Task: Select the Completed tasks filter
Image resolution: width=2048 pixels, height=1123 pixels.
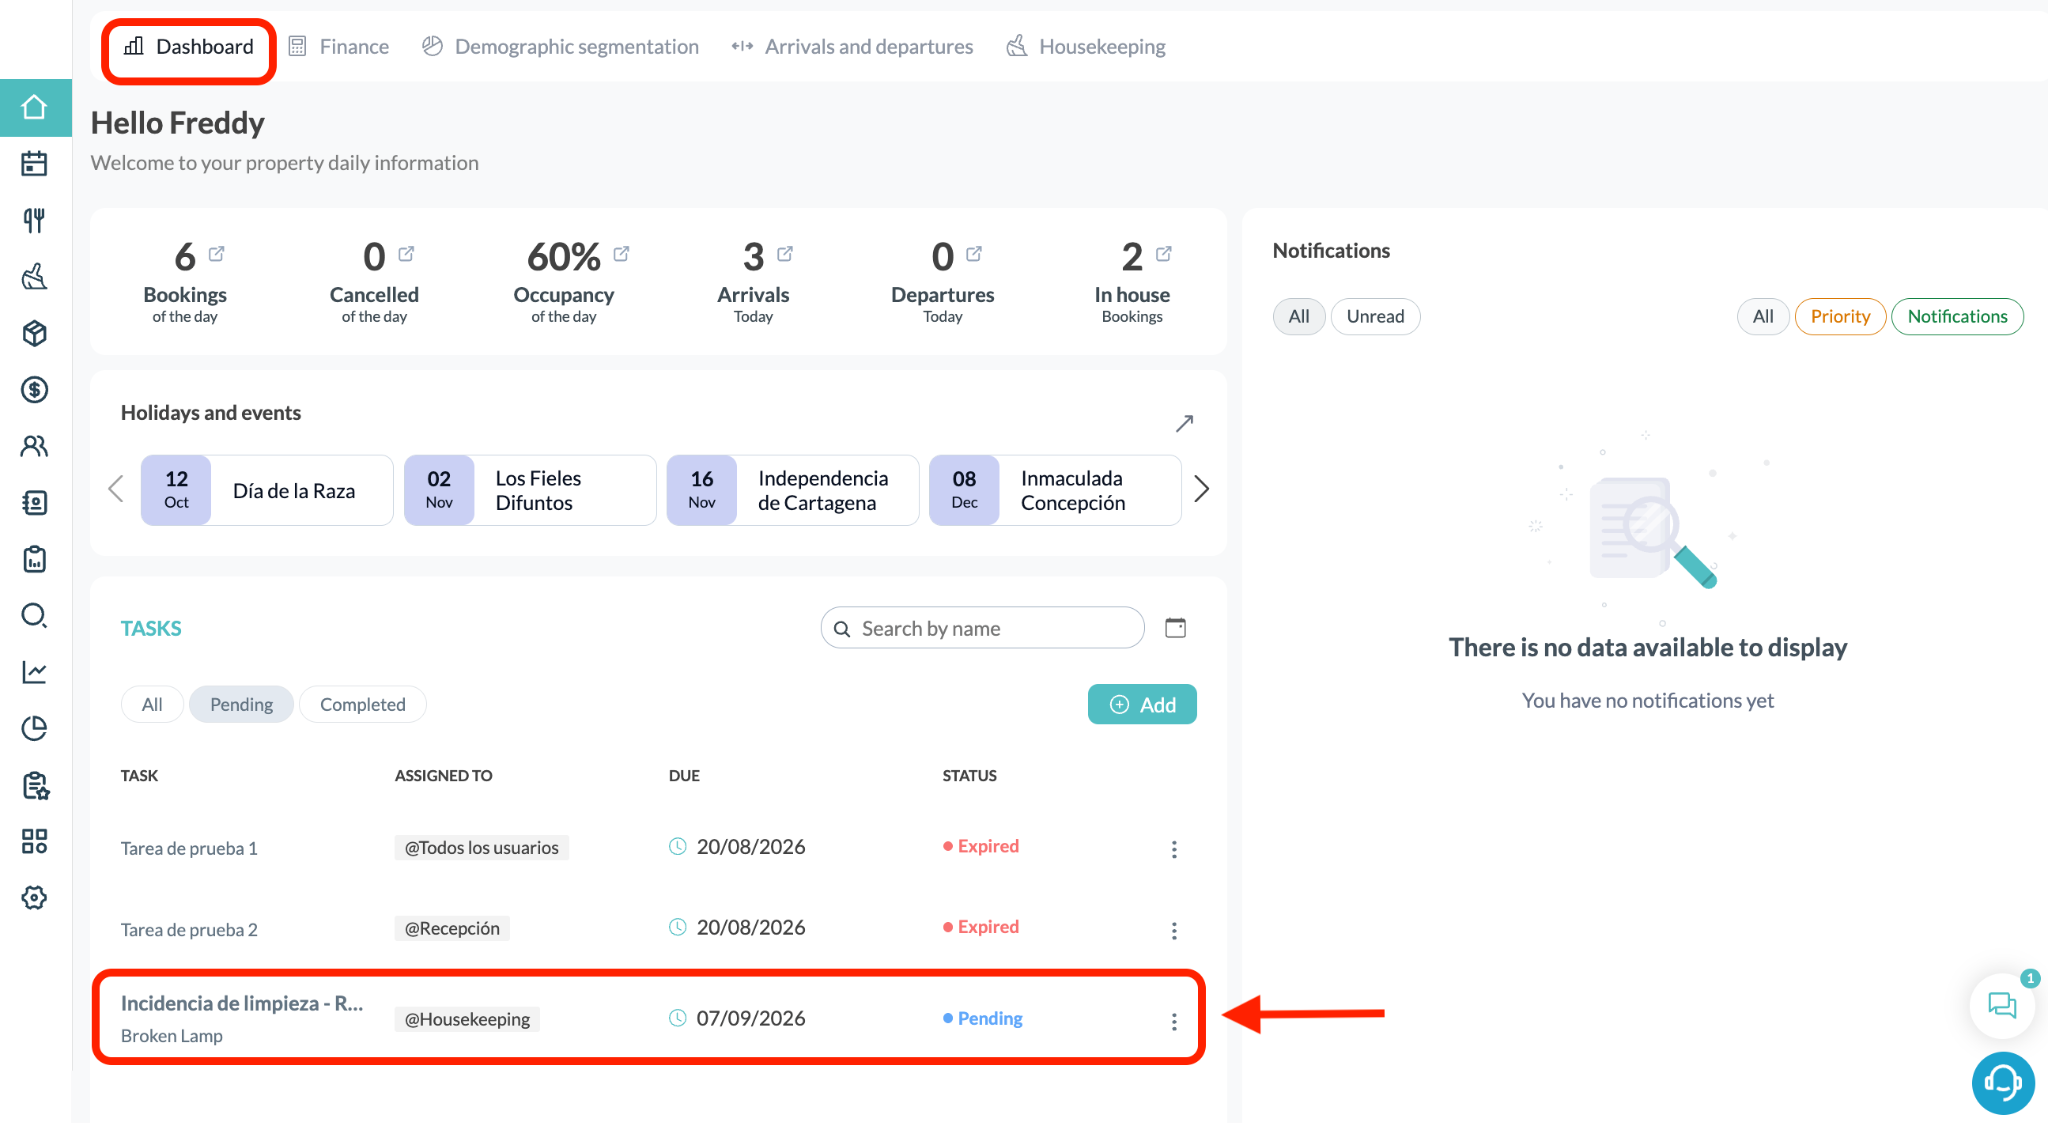Action: tap(363, 704)
